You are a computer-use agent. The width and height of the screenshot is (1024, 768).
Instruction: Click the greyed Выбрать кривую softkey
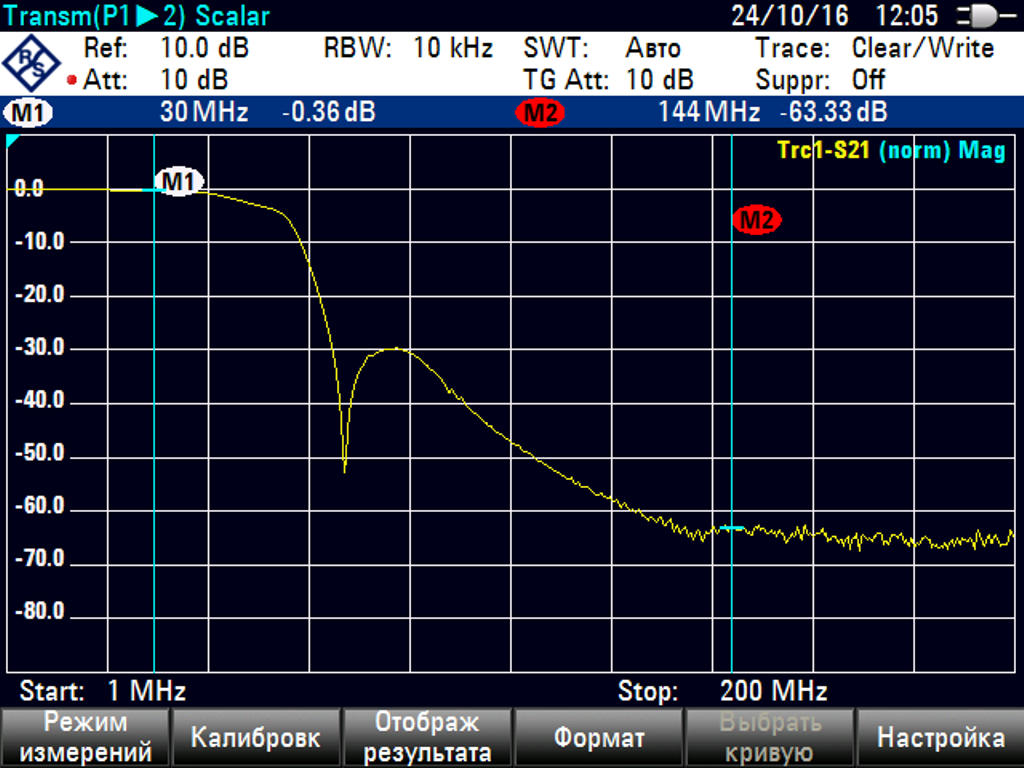770,738
